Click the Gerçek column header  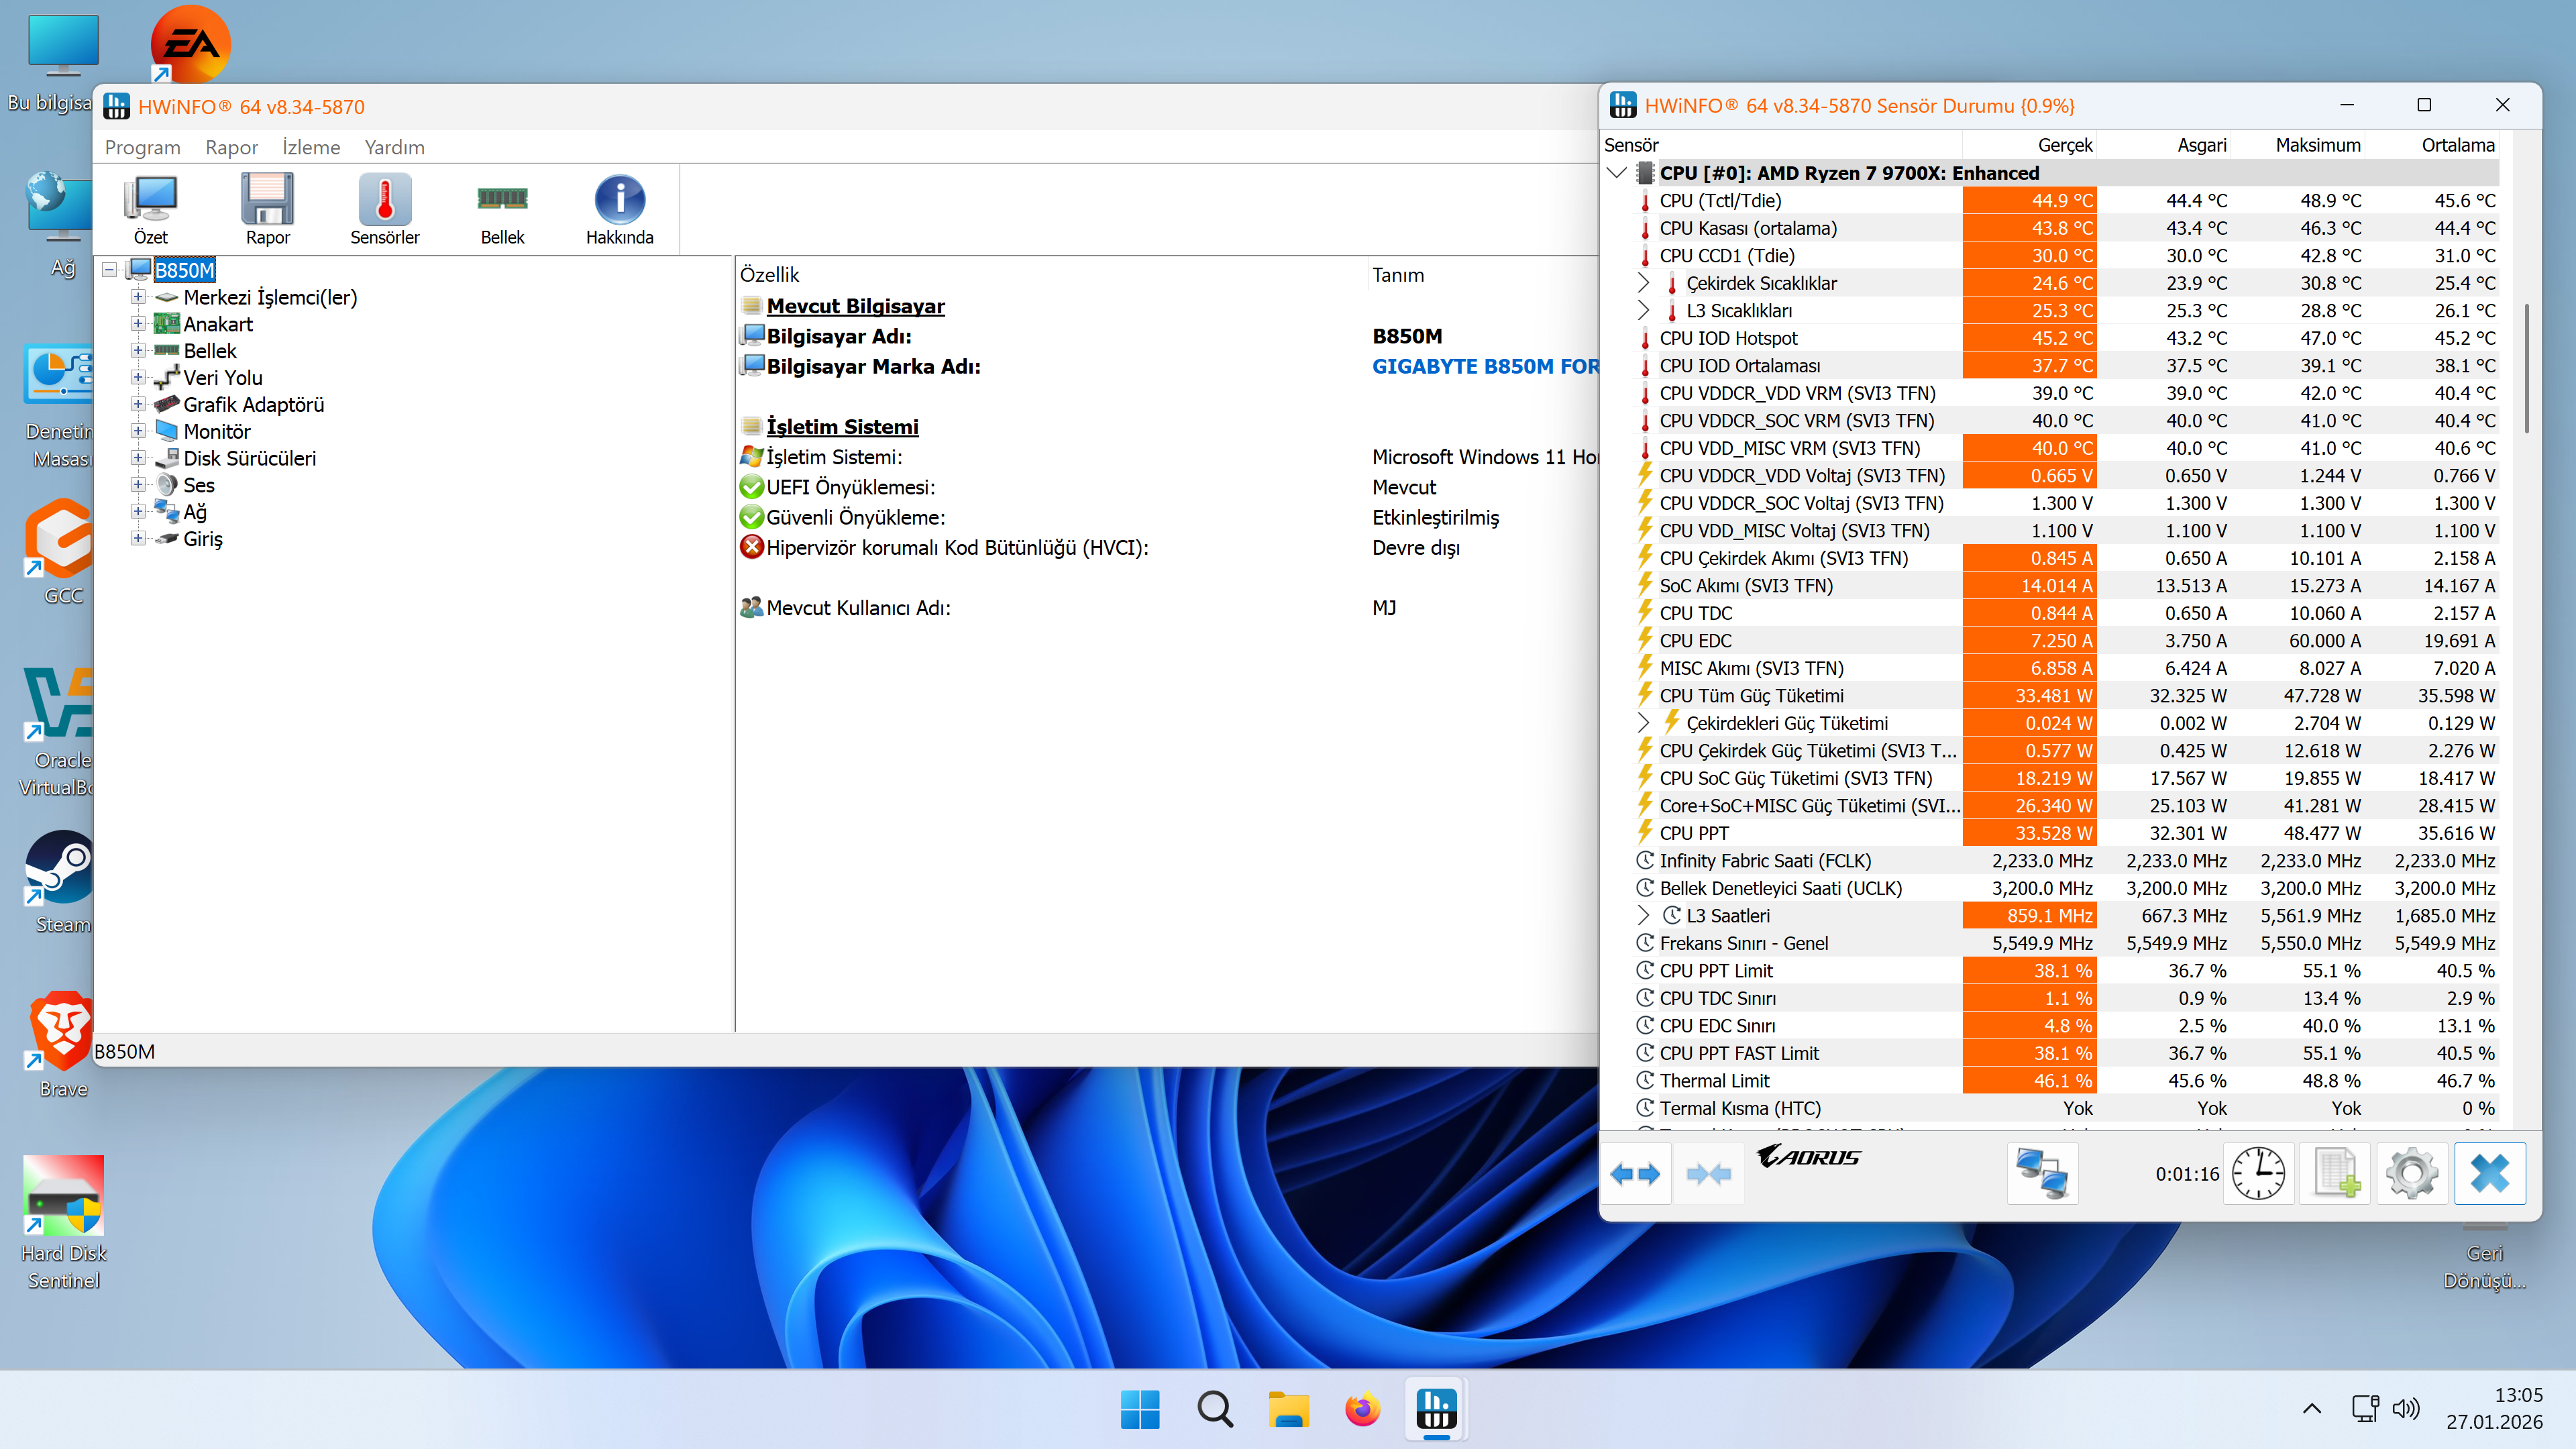2029,145
